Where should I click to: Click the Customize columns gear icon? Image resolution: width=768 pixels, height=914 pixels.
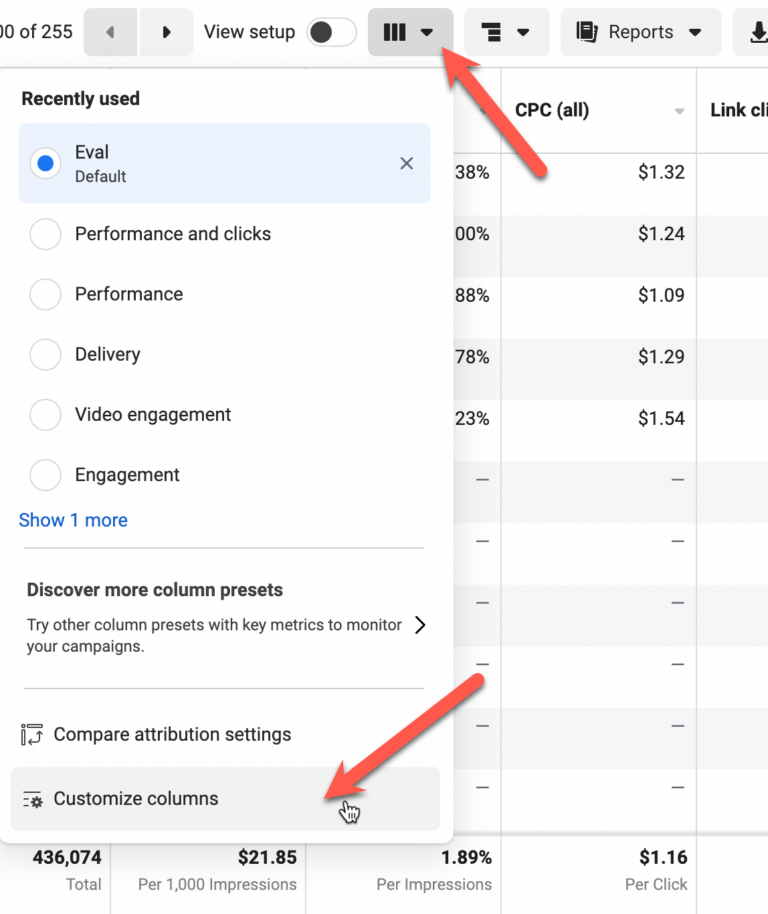point(32,799)
